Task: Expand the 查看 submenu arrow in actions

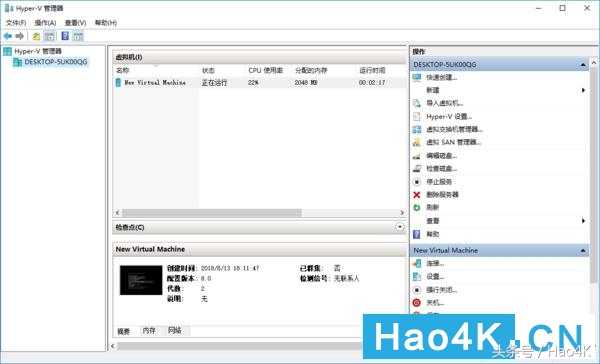Action: pyautogui.click(x=583, y=221)
